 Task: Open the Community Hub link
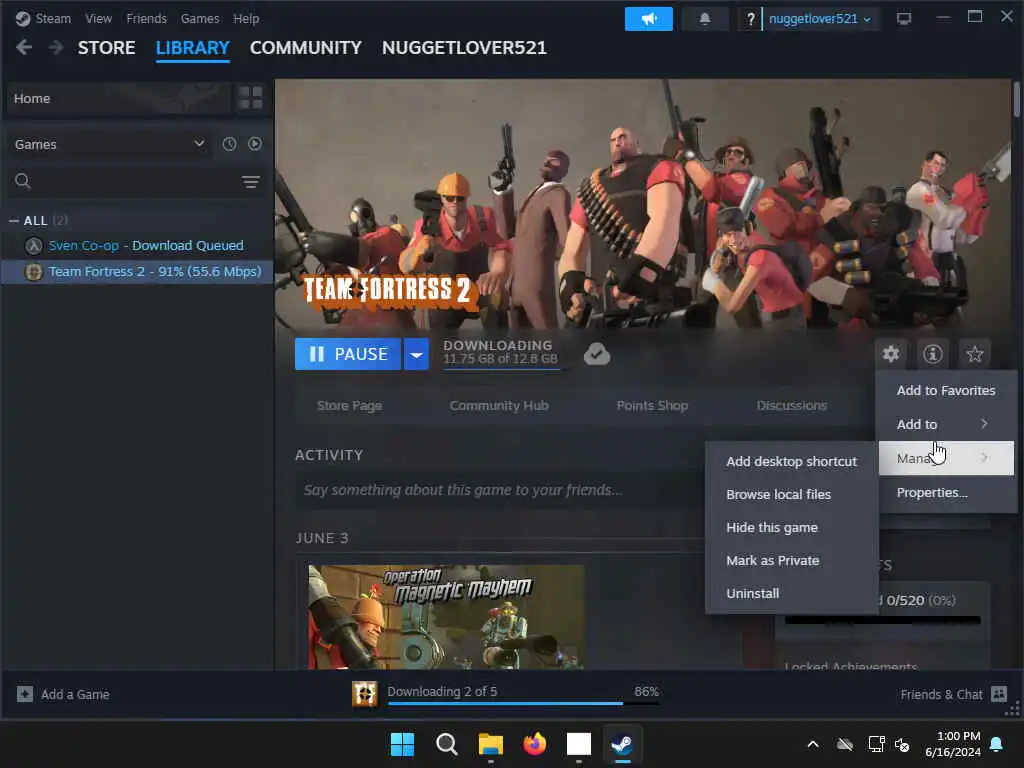click(499, 406)
